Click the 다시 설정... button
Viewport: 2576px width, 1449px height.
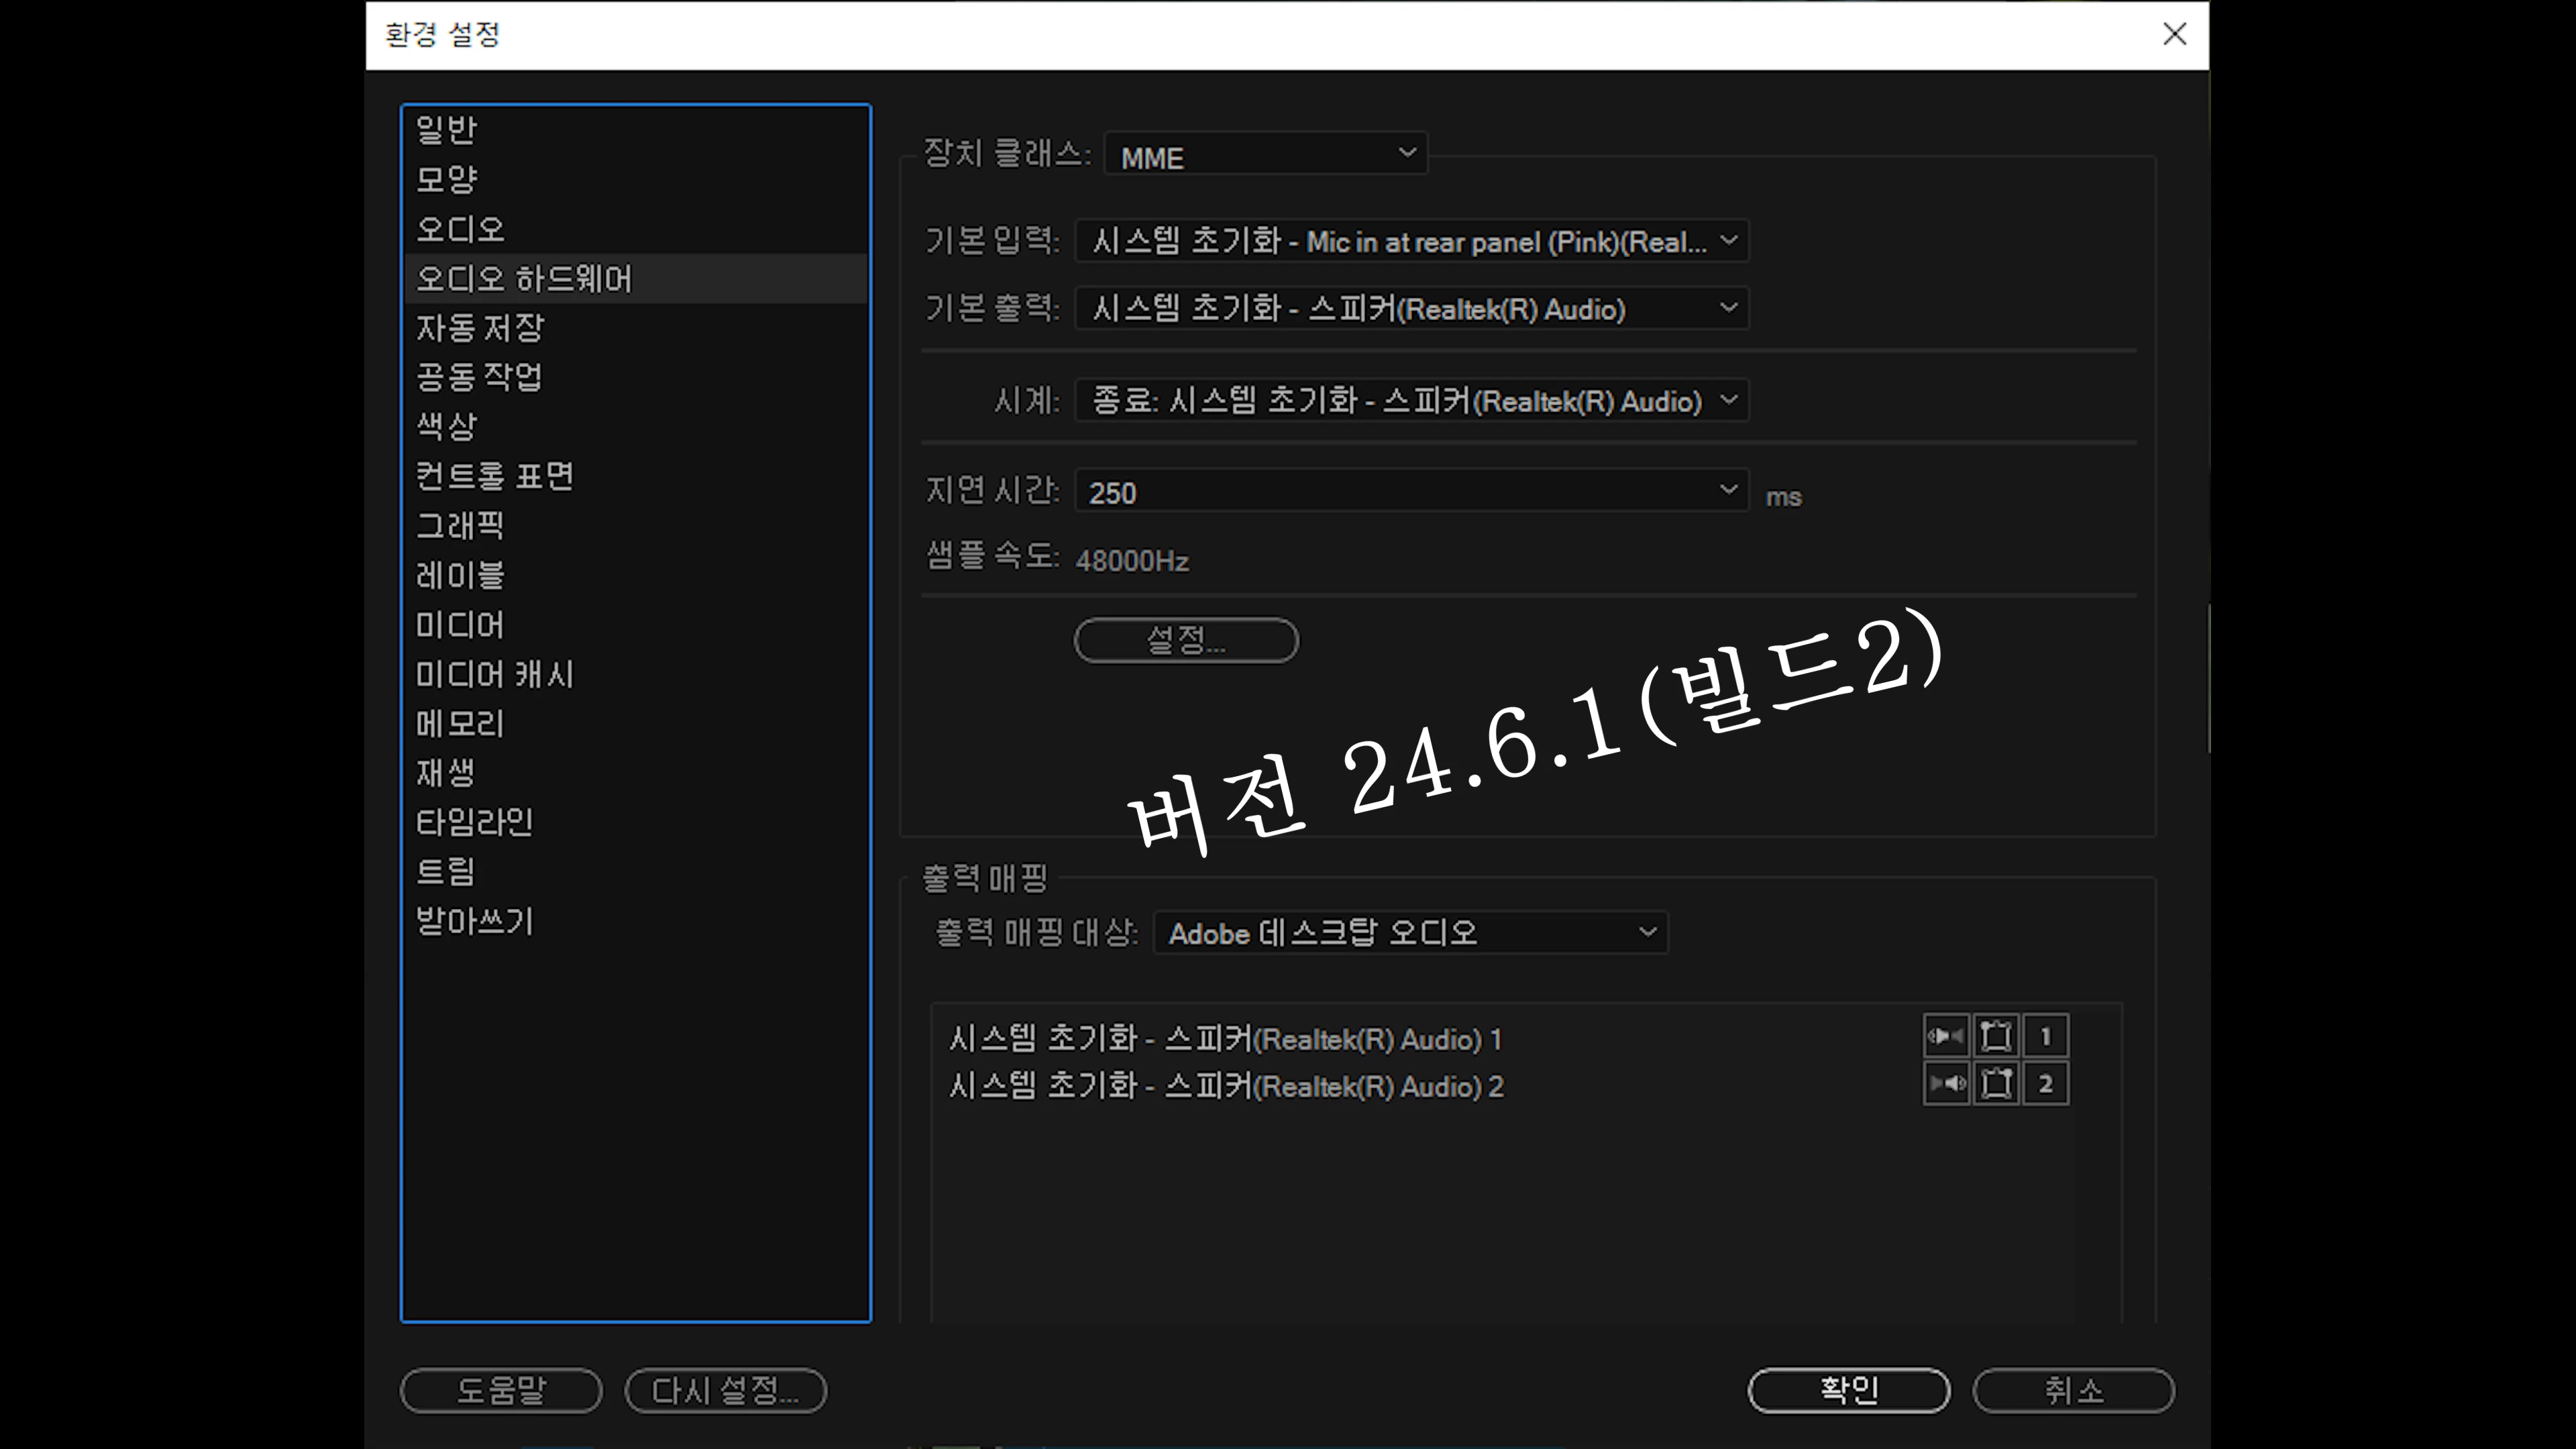tap(725, 1390)
